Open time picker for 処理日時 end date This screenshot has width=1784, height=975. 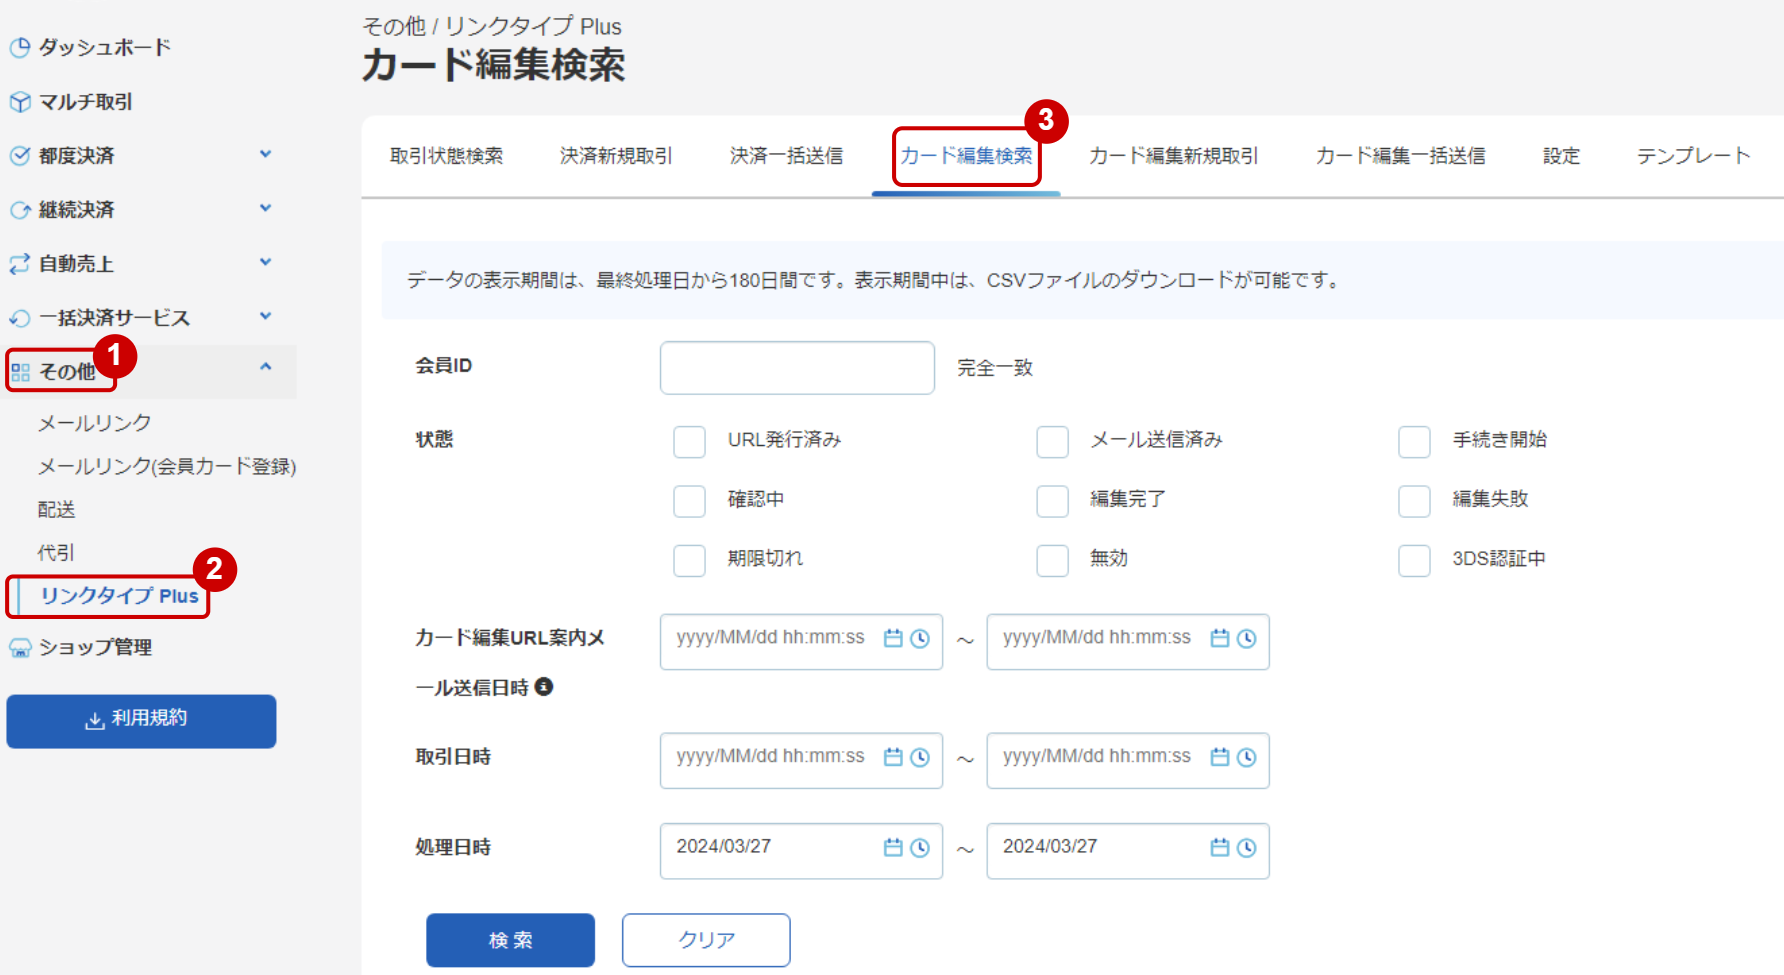click(1246, 847)
